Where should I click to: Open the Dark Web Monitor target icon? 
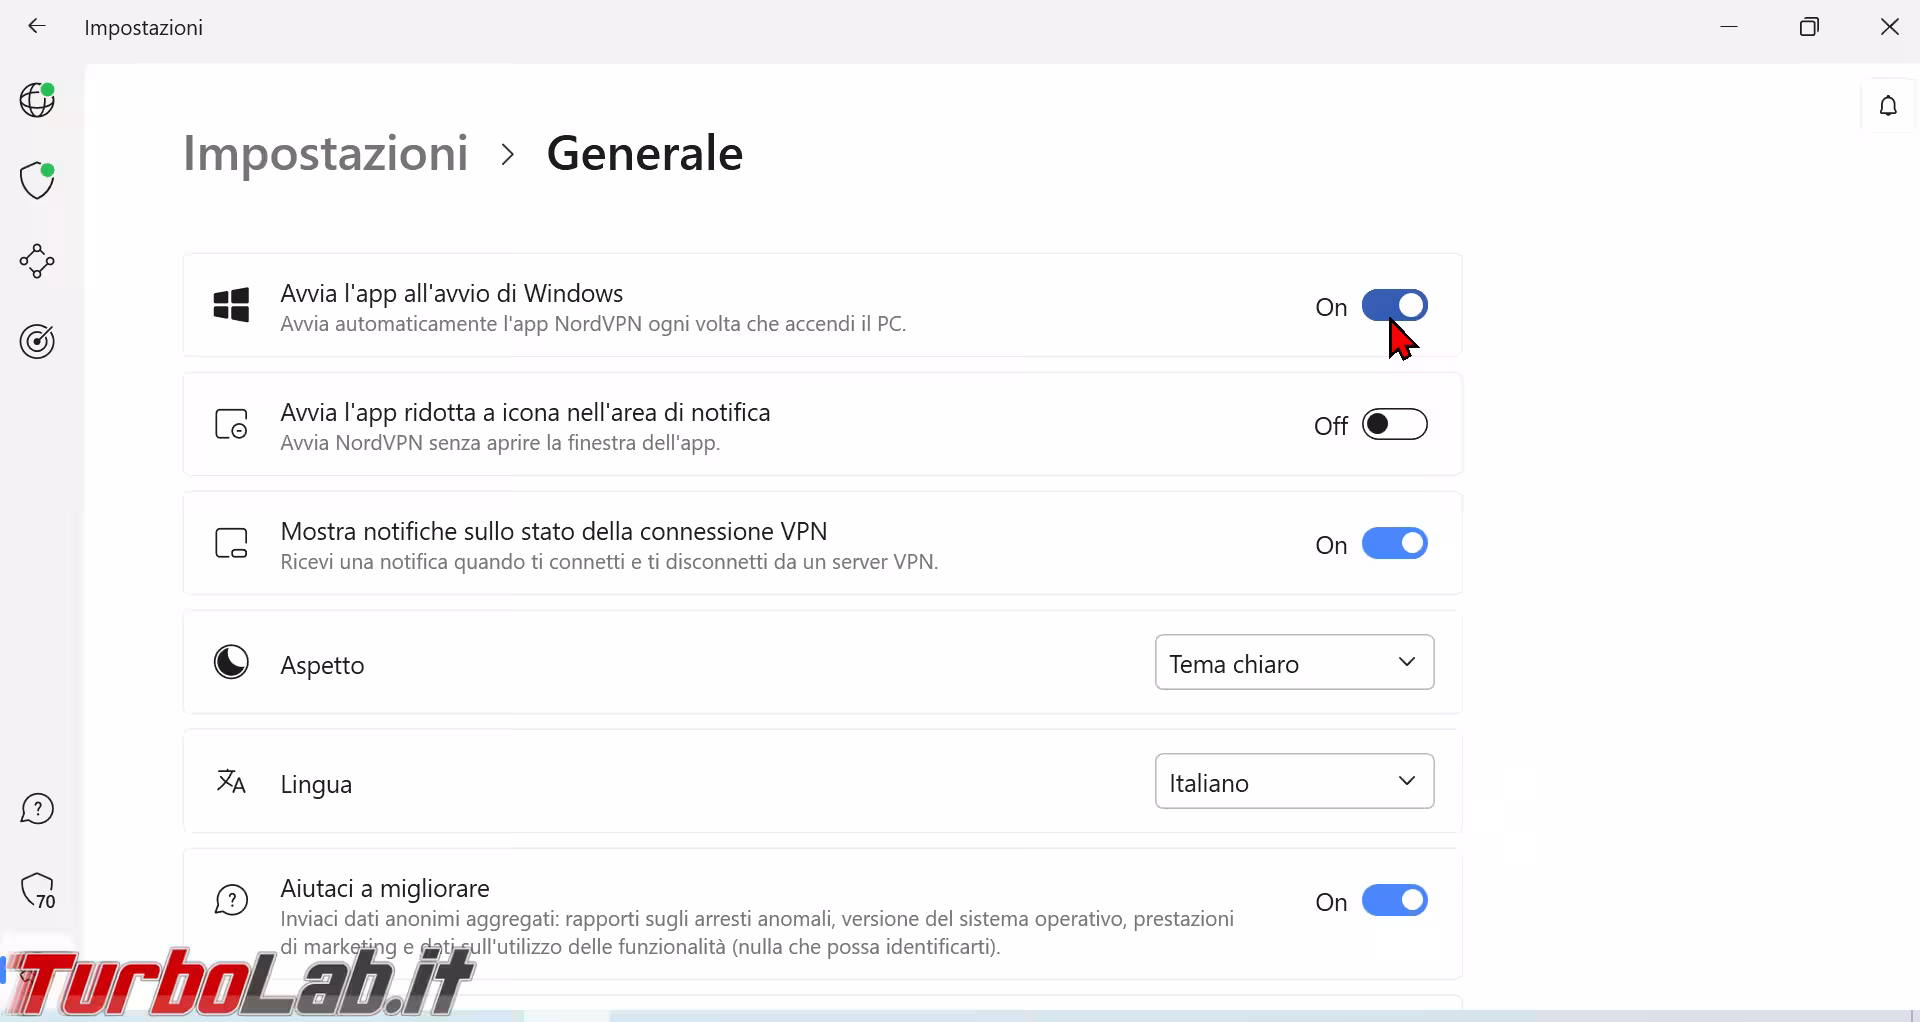(38, 342)
